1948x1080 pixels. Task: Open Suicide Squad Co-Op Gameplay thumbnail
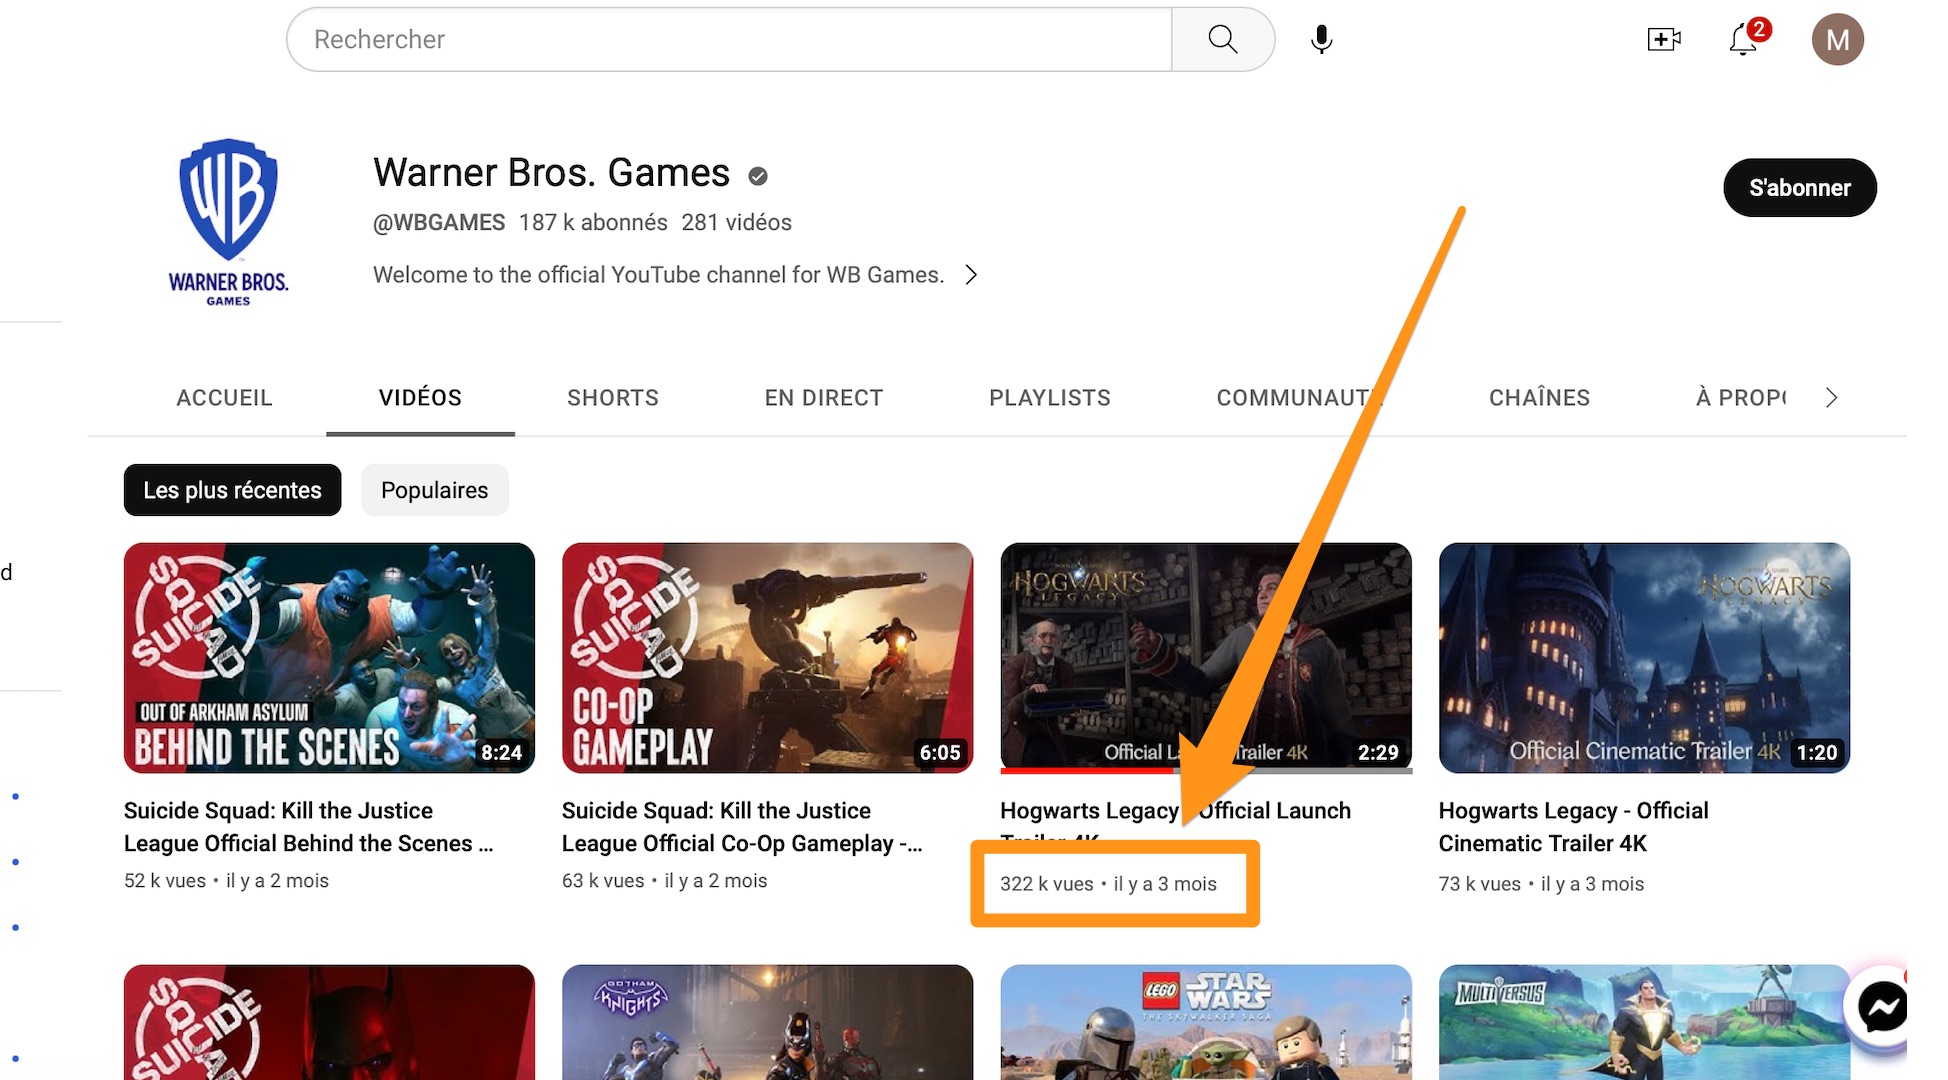pyautogui.click(x=767, y=658)
